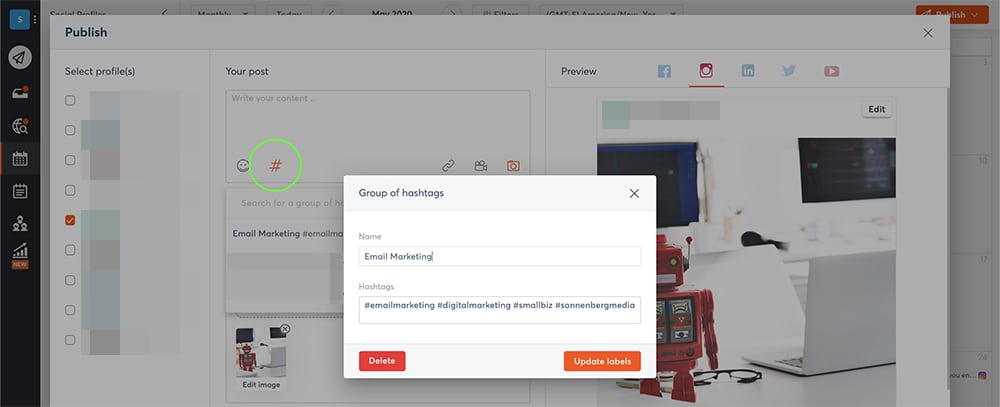Close the Group of hashtags dialog

634,193
